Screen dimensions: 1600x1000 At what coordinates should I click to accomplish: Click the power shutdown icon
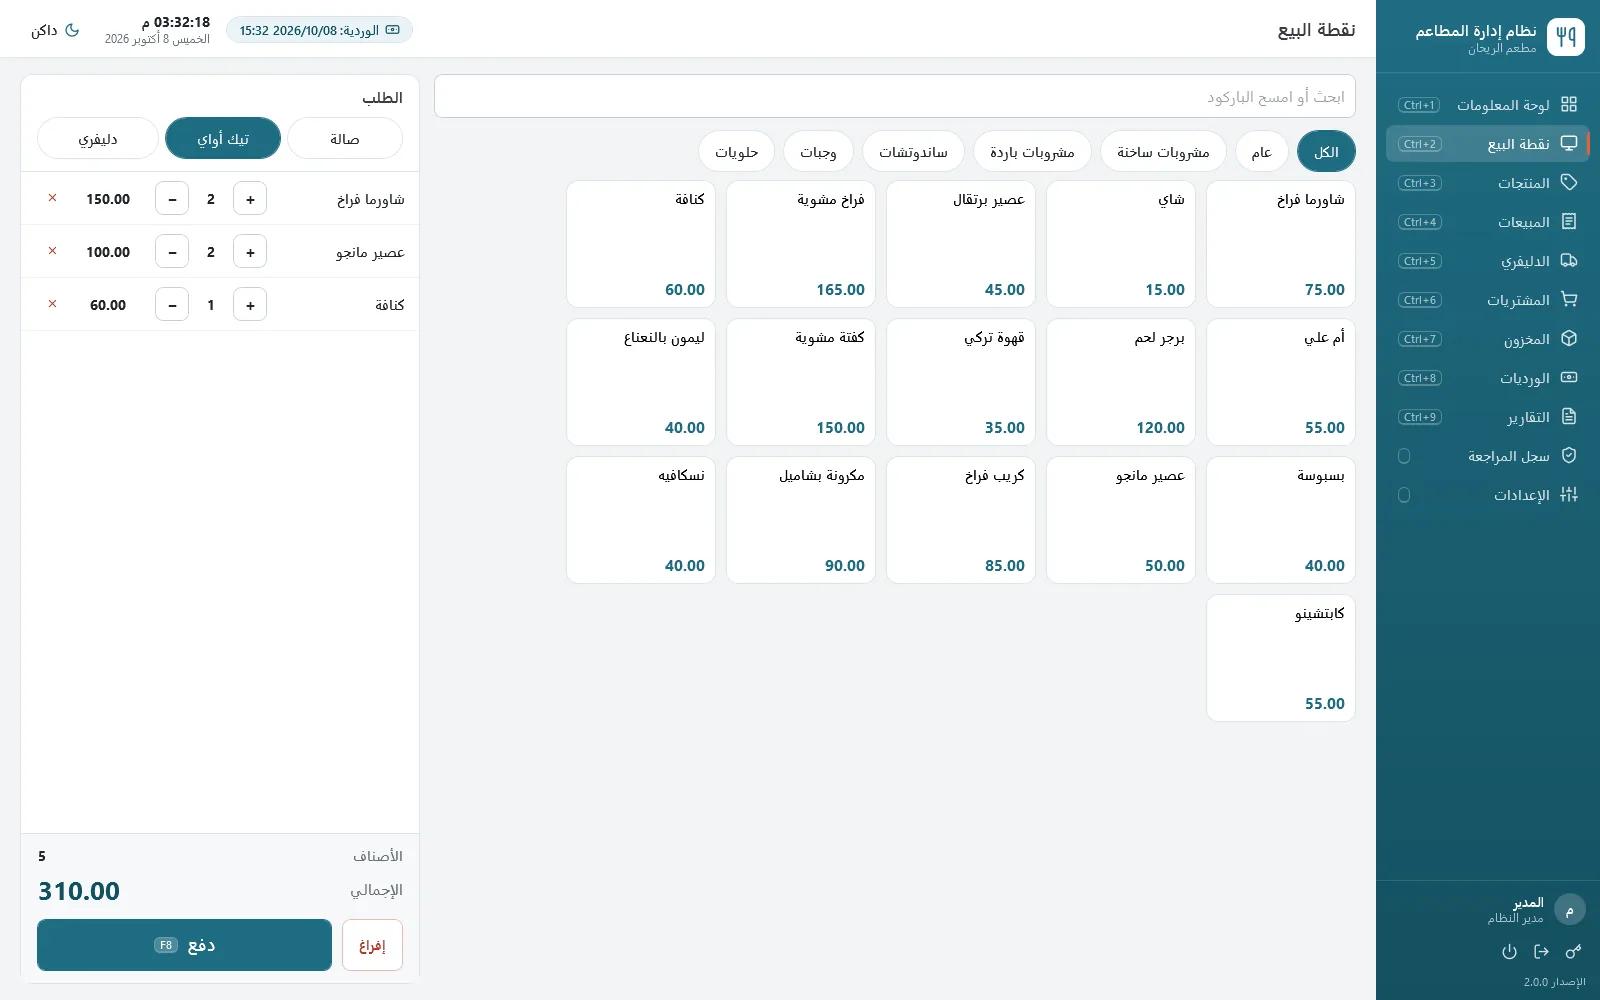click(x=1509, y=952)
